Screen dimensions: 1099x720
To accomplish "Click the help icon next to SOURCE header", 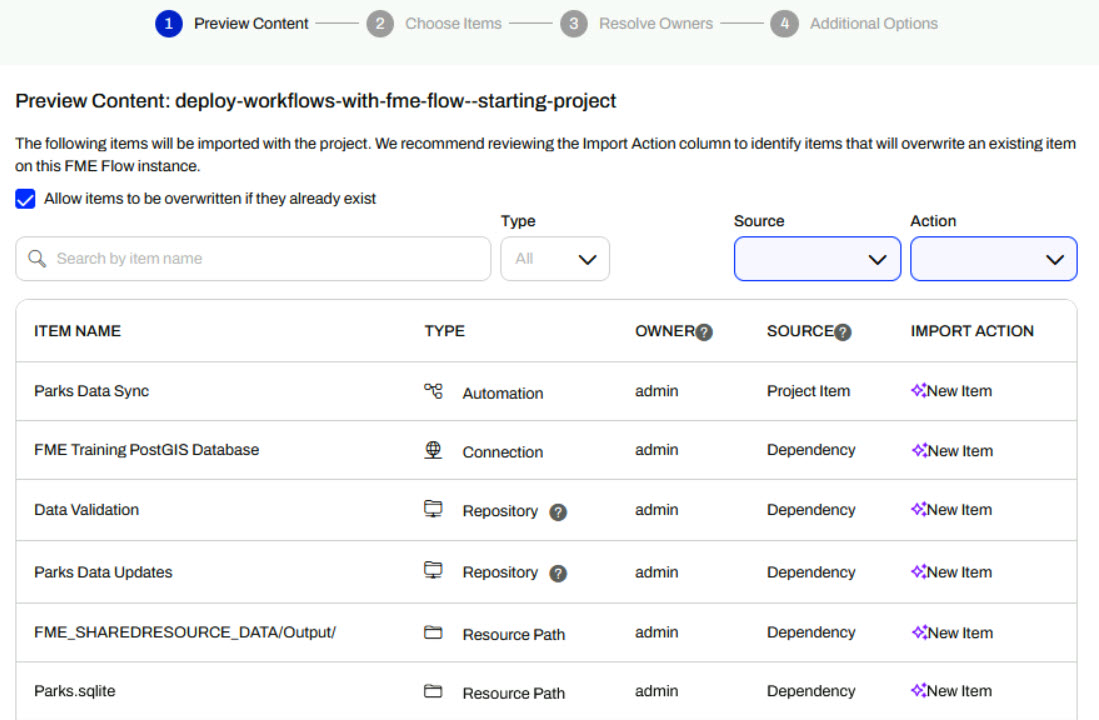I will 842,332.
